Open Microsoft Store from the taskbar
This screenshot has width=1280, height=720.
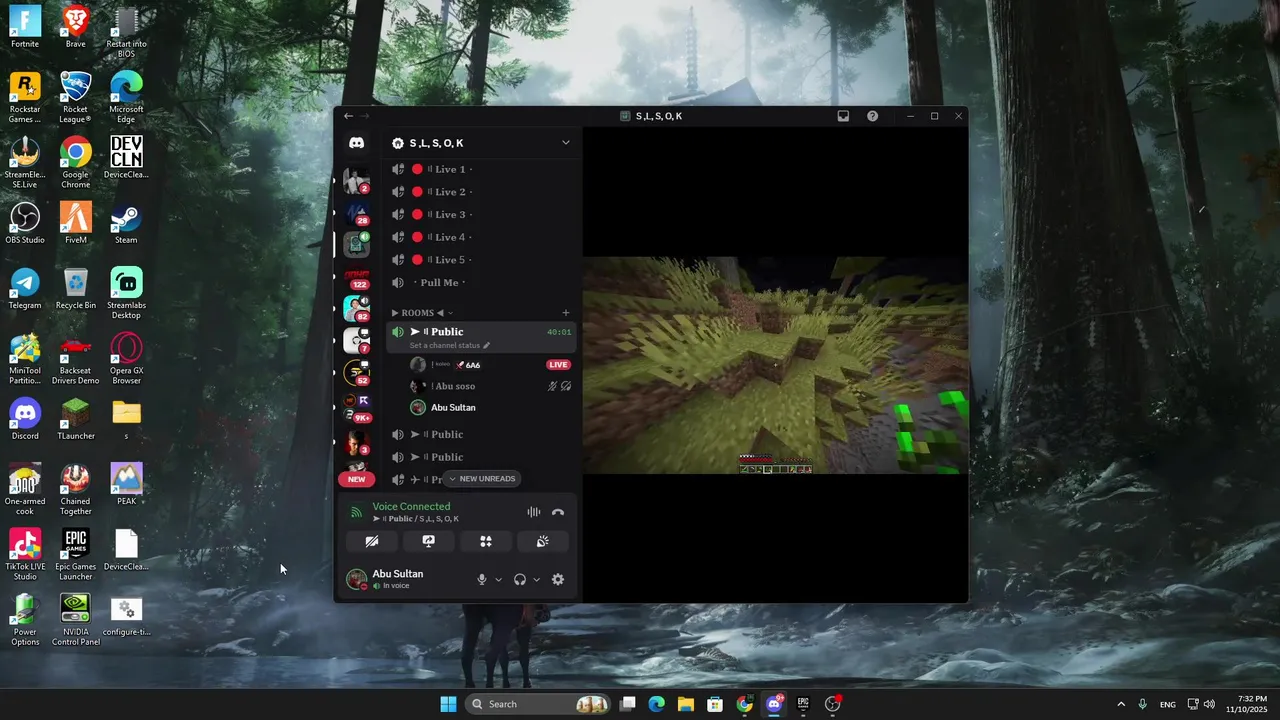(715, 704)
